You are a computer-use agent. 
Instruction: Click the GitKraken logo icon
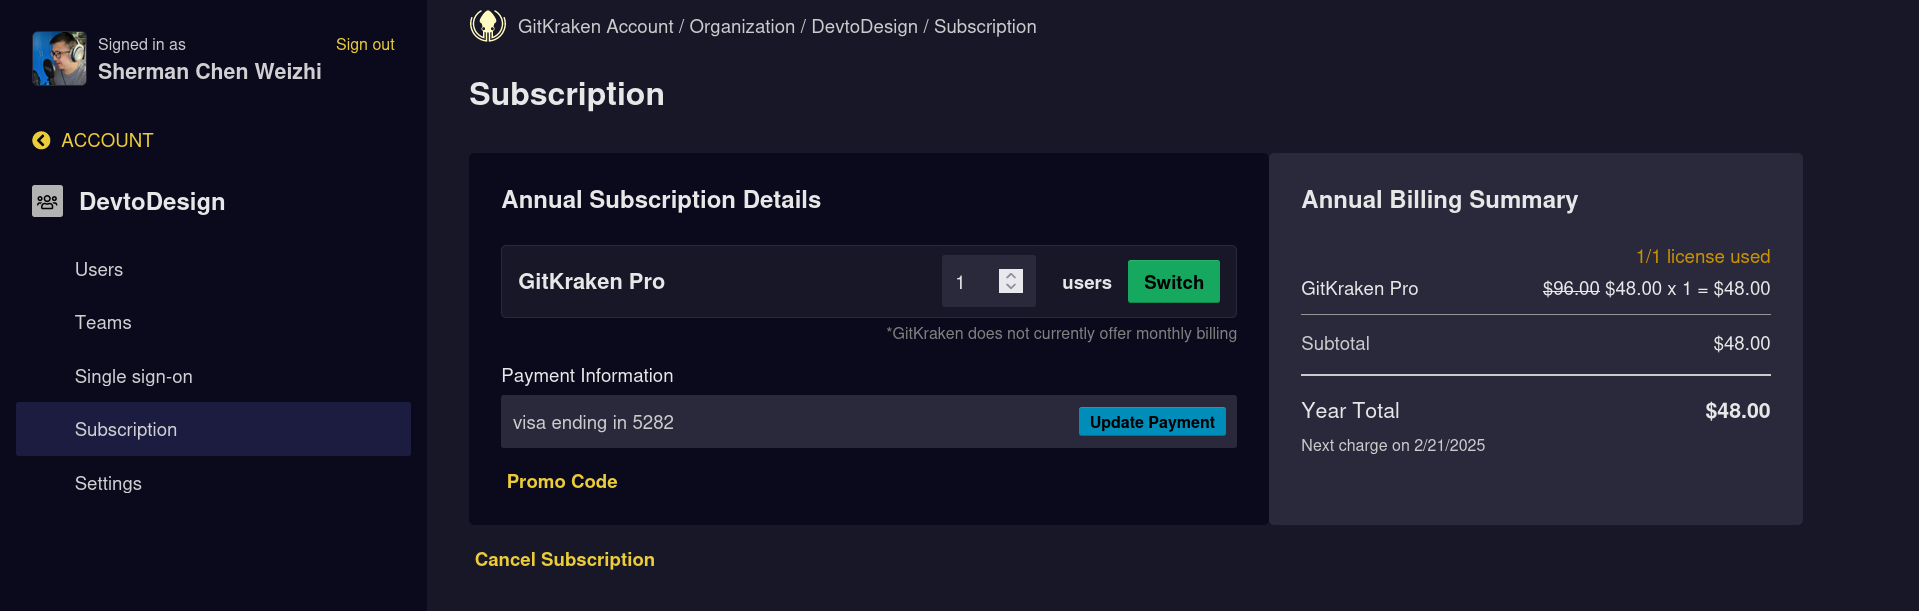coord(488,26)
